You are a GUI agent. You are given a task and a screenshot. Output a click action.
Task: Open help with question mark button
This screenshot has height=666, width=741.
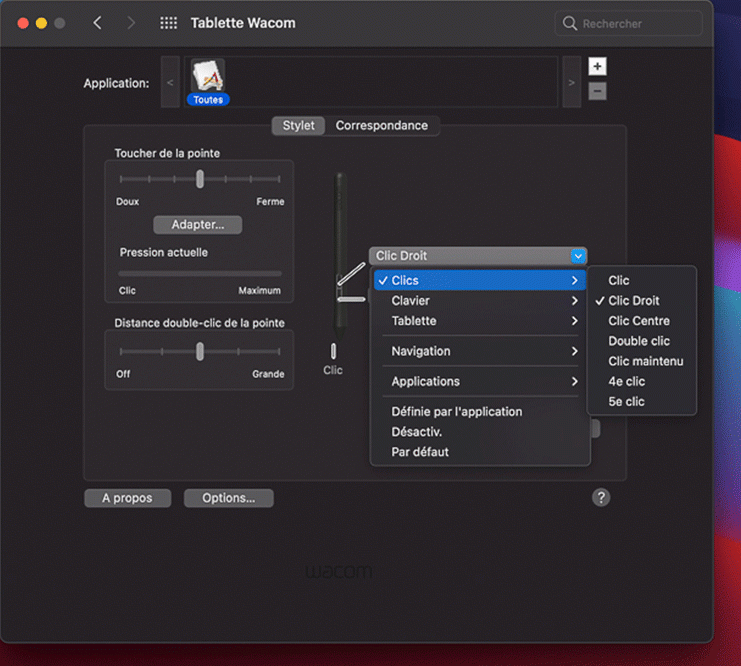click(x=601, y=497)
